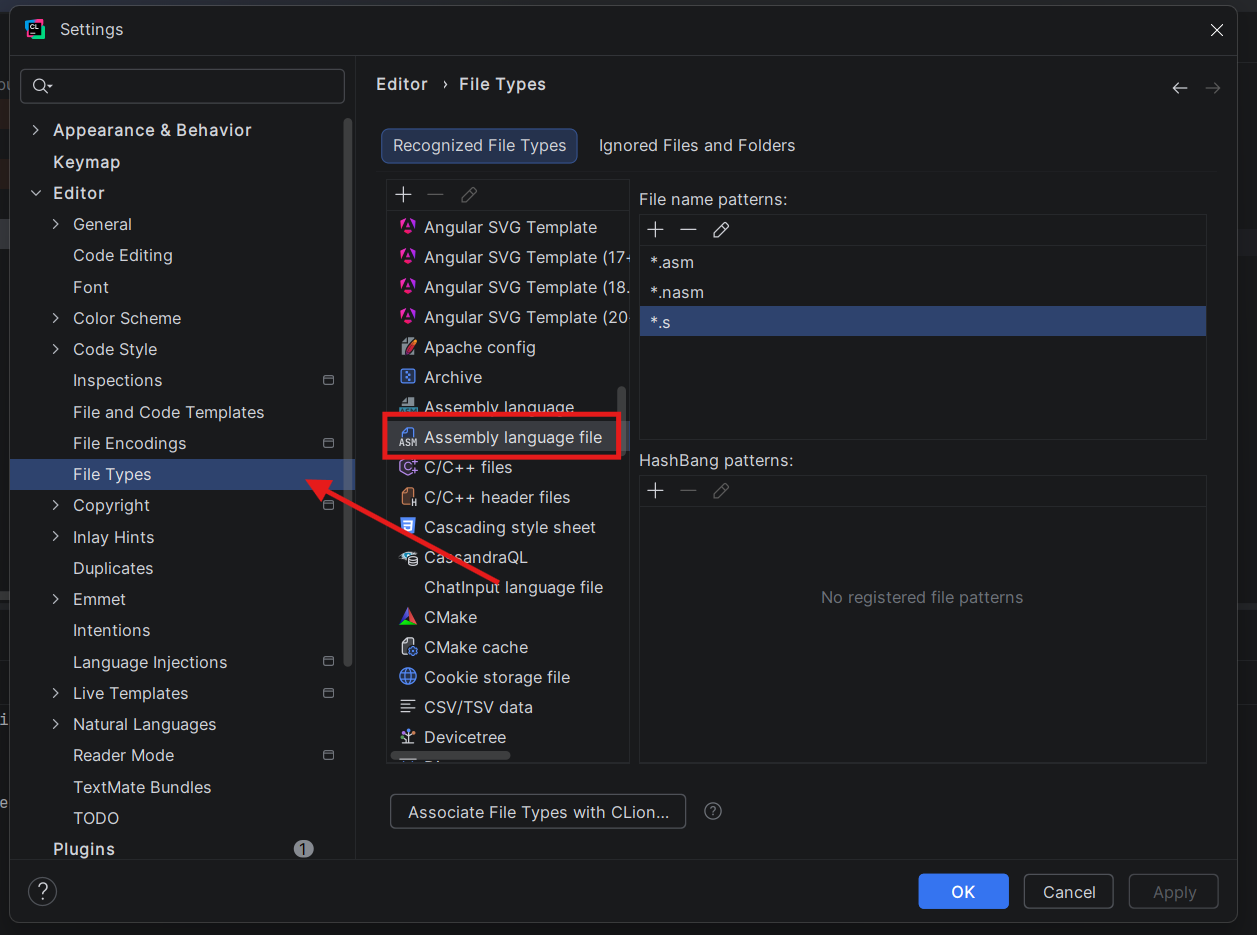Open the Font settings page
This screenshot has height=935, width=1257.
[91, 287]
